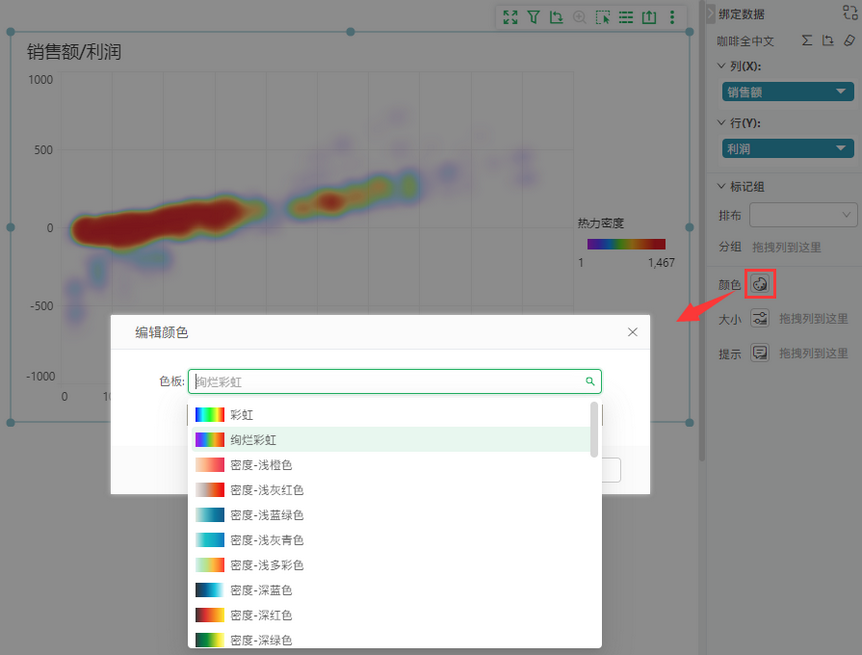Click the tooltip comment icon next to 提示

pos(760,352)
